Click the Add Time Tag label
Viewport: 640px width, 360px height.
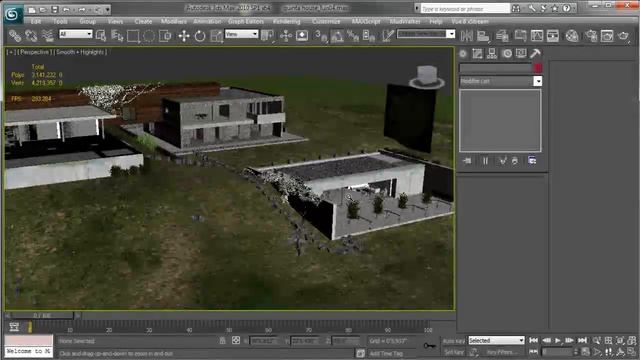tap(386, 353)
